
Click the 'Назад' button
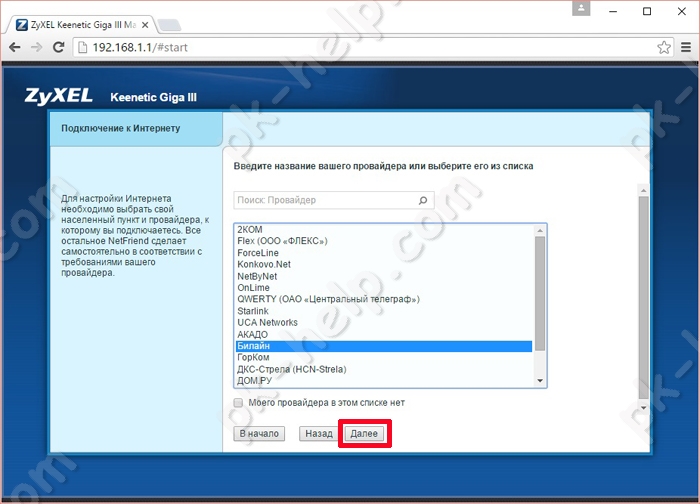[319, 433]
